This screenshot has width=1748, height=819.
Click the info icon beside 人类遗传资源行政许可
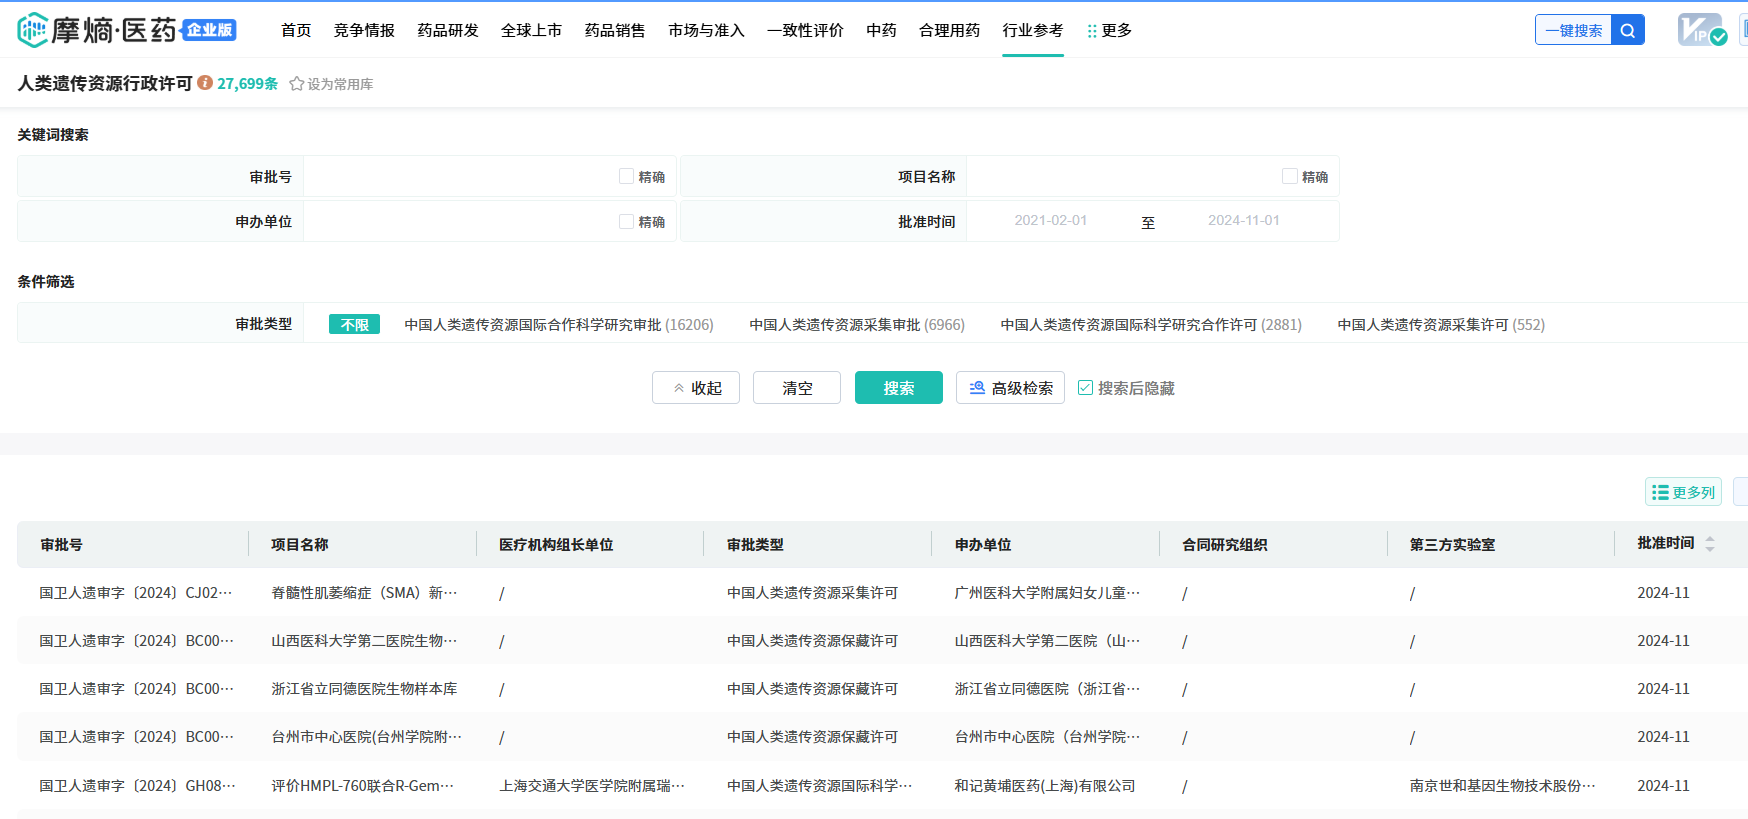tap(205, 83)
